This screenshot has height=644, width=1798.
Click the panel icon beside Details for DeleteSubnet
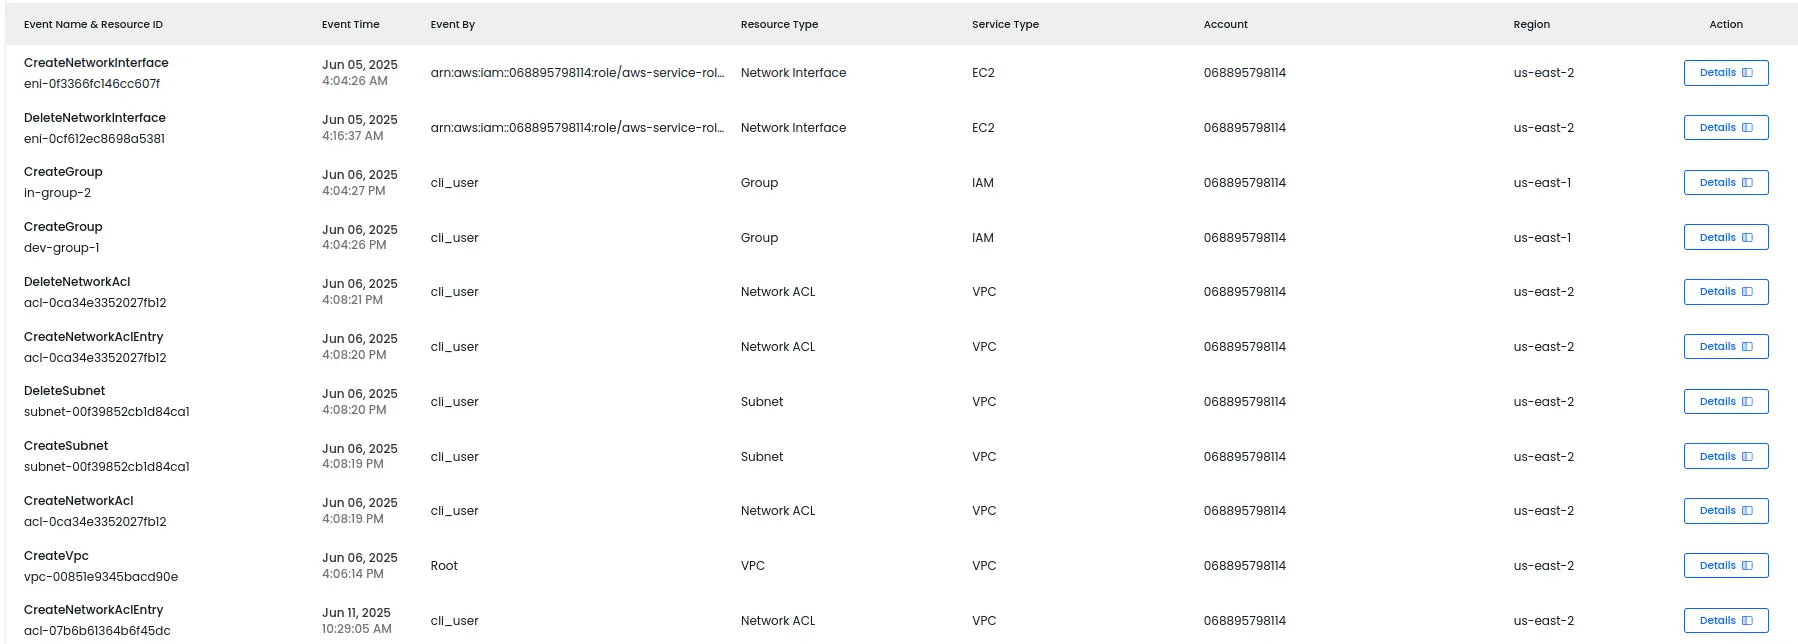(x=1747, y=401)
